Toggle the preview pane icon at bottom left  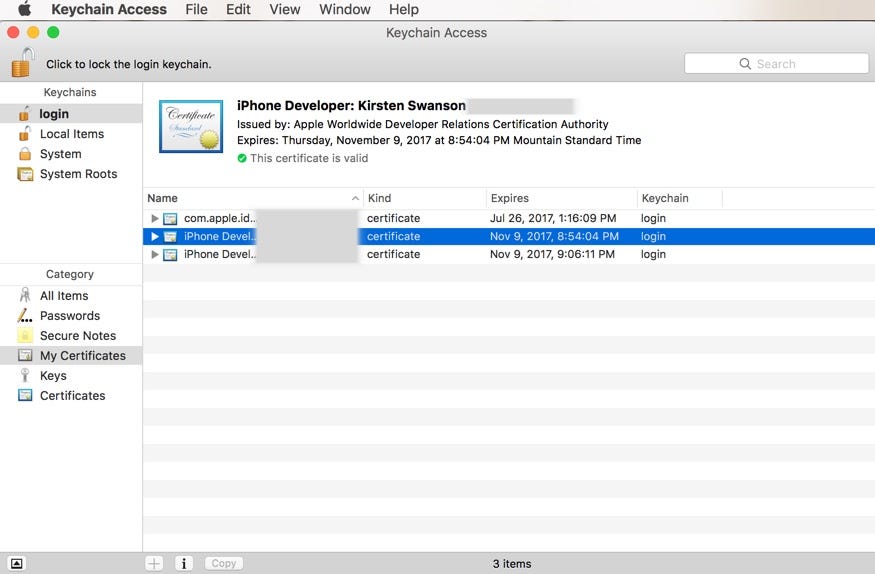17,563
